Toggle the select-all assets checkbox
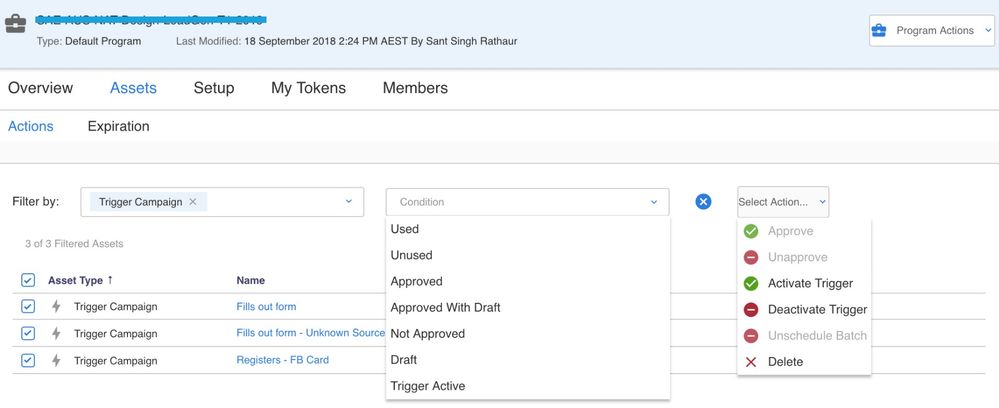The width and height of the screenshot is (999, 408). click(x=28, y=281)
